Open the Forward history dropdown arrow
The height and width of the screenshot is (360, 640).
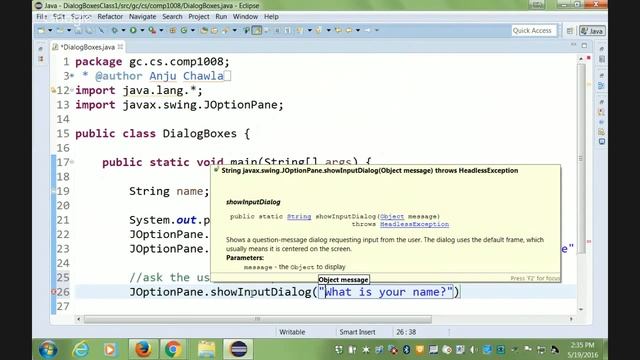tap(377, 30)
